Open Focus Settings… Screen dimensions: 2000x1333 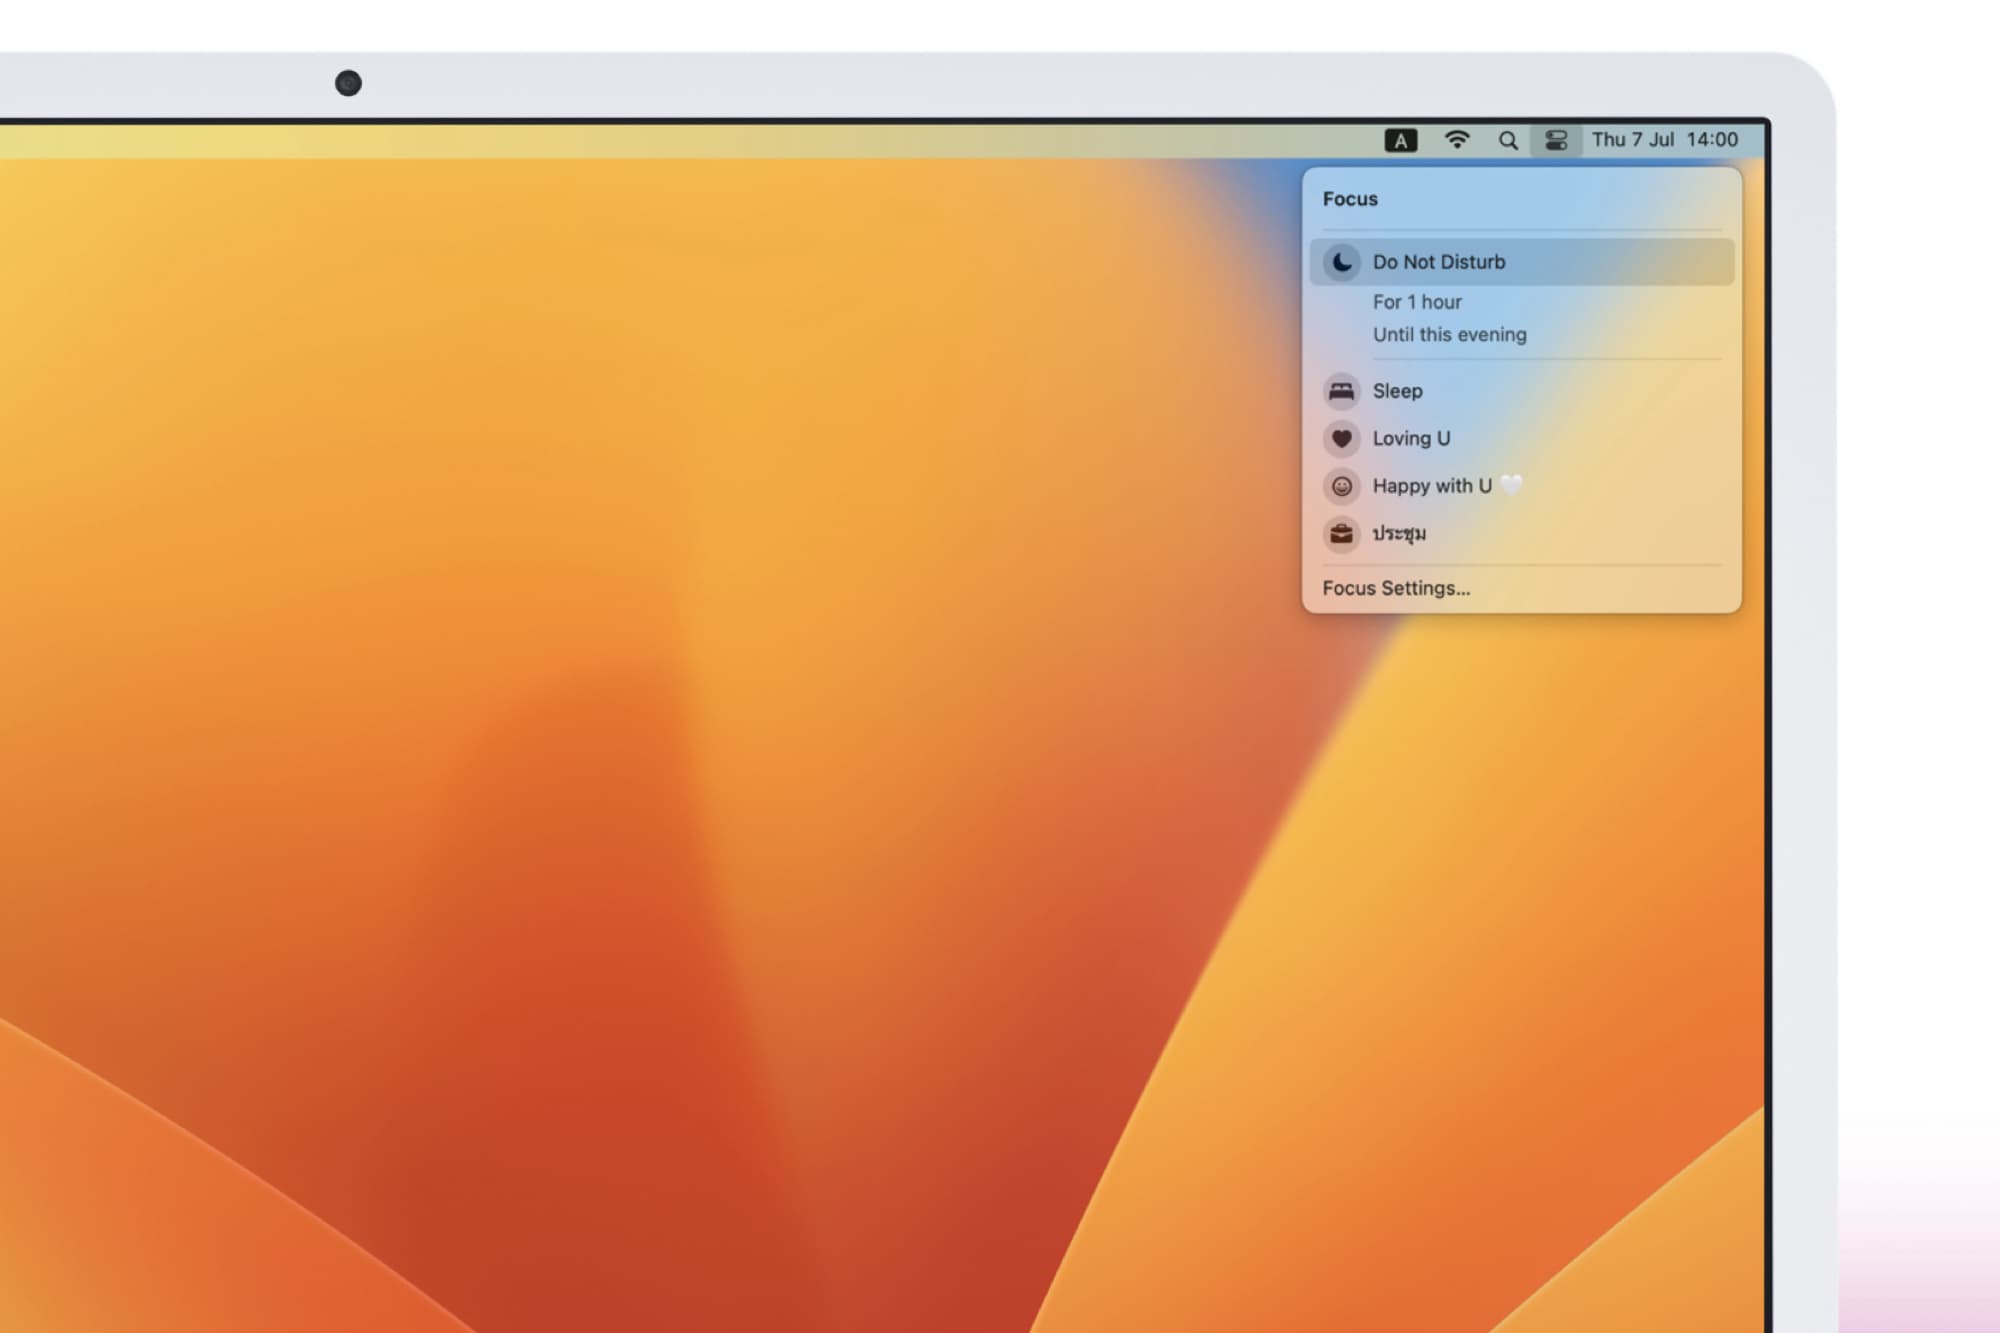point(1396,588)
